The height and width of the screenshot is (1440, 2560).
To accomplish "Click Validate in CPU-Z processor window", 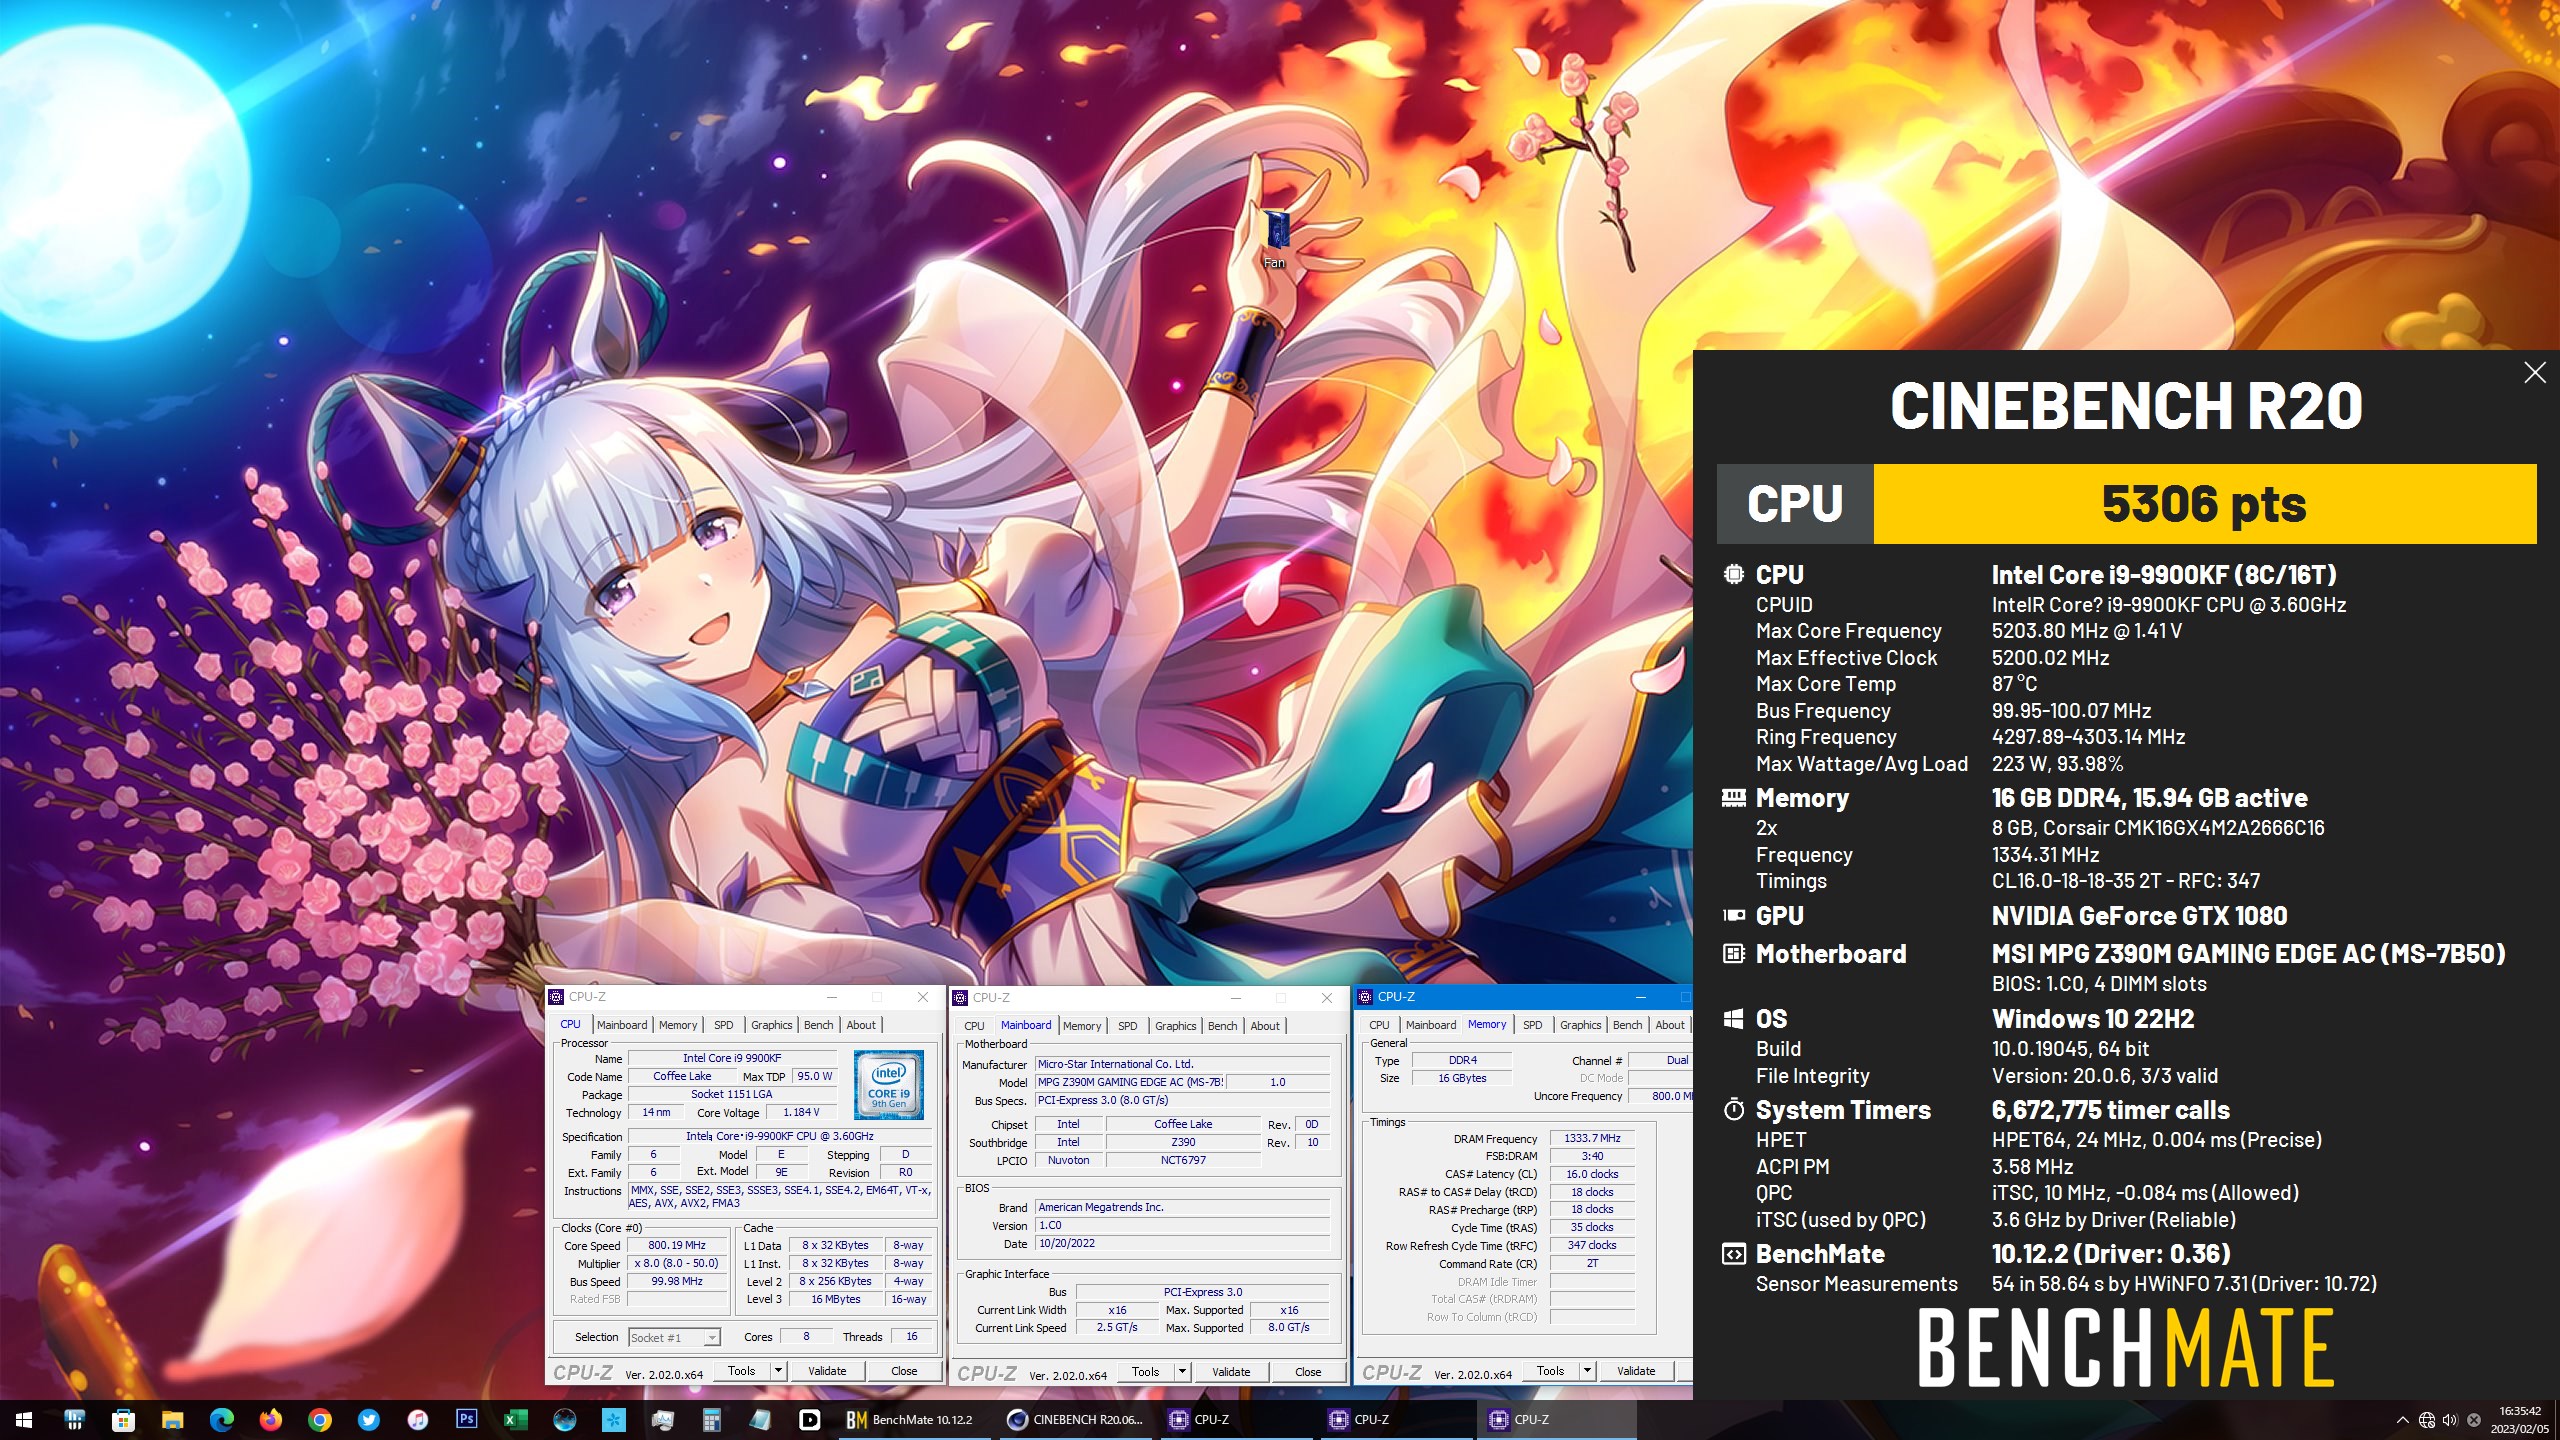I will [x=827, y=1371].
